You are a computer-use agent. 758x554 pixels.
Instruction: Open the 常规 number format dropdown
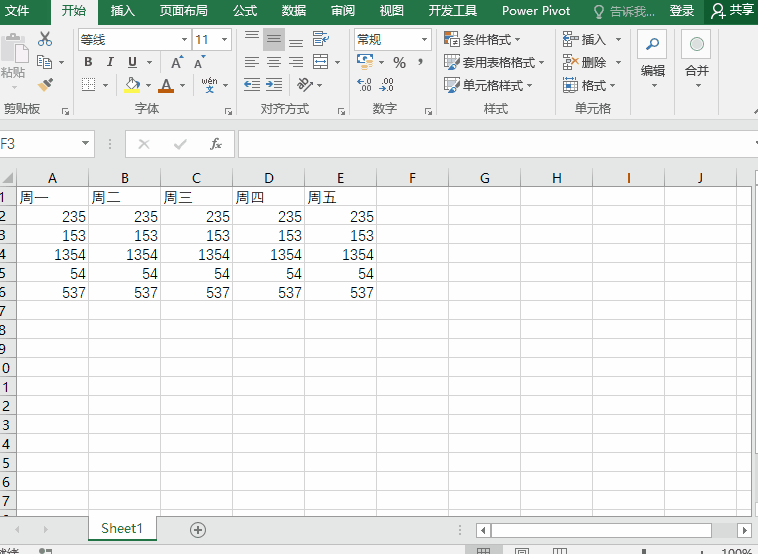coord(424,40)
